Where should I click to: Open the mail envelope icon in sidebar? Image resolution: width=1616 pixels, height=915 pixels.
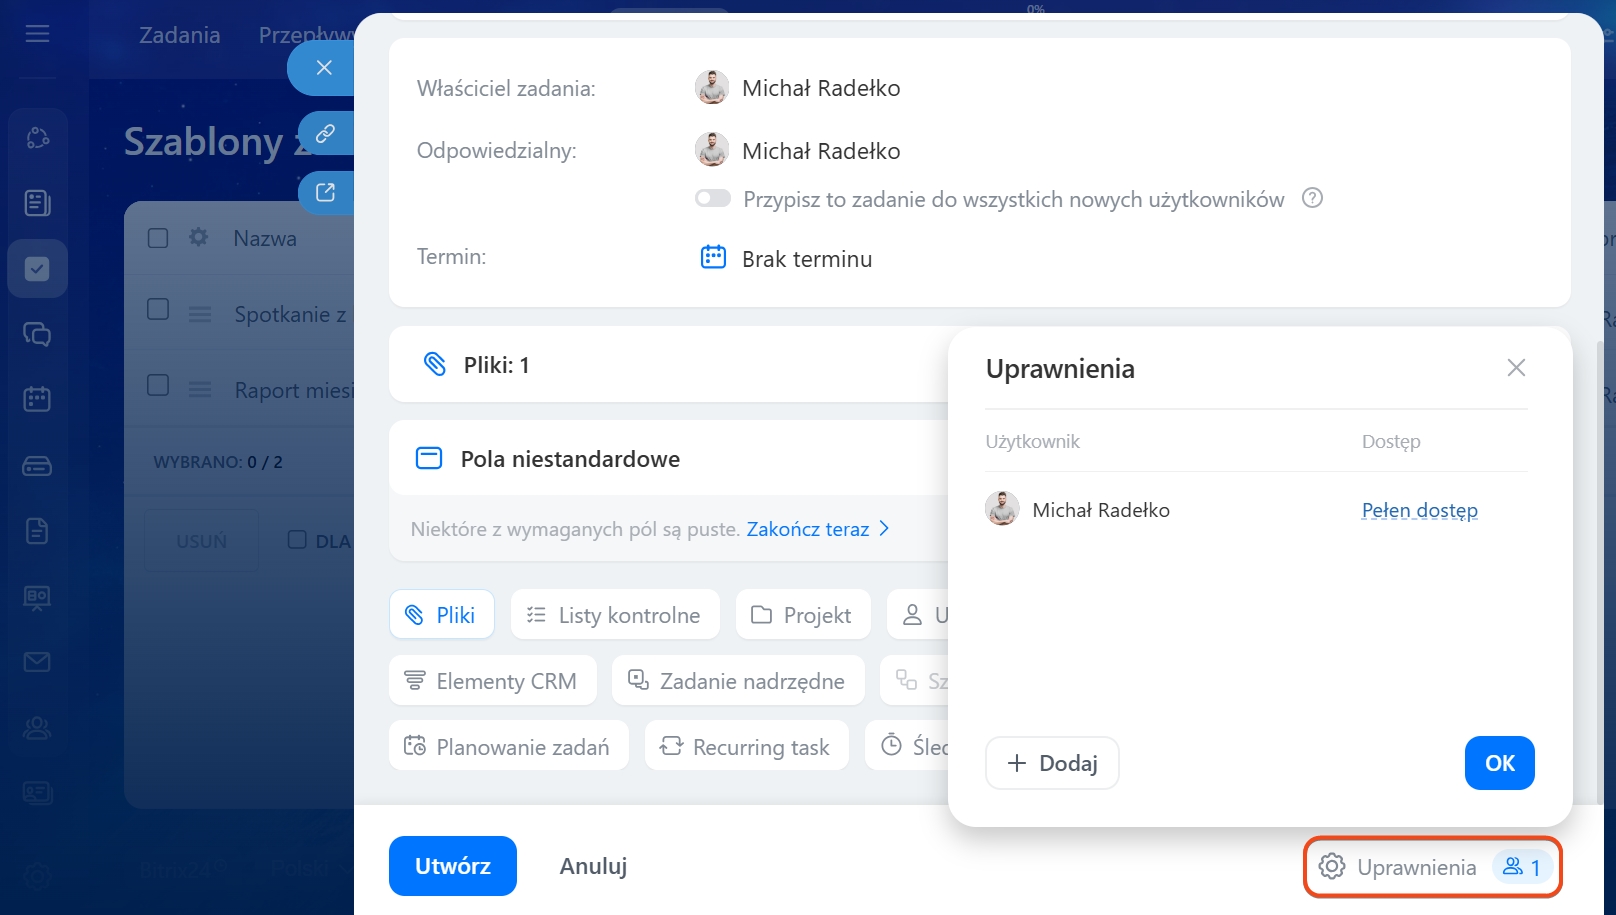coord(37,662)
